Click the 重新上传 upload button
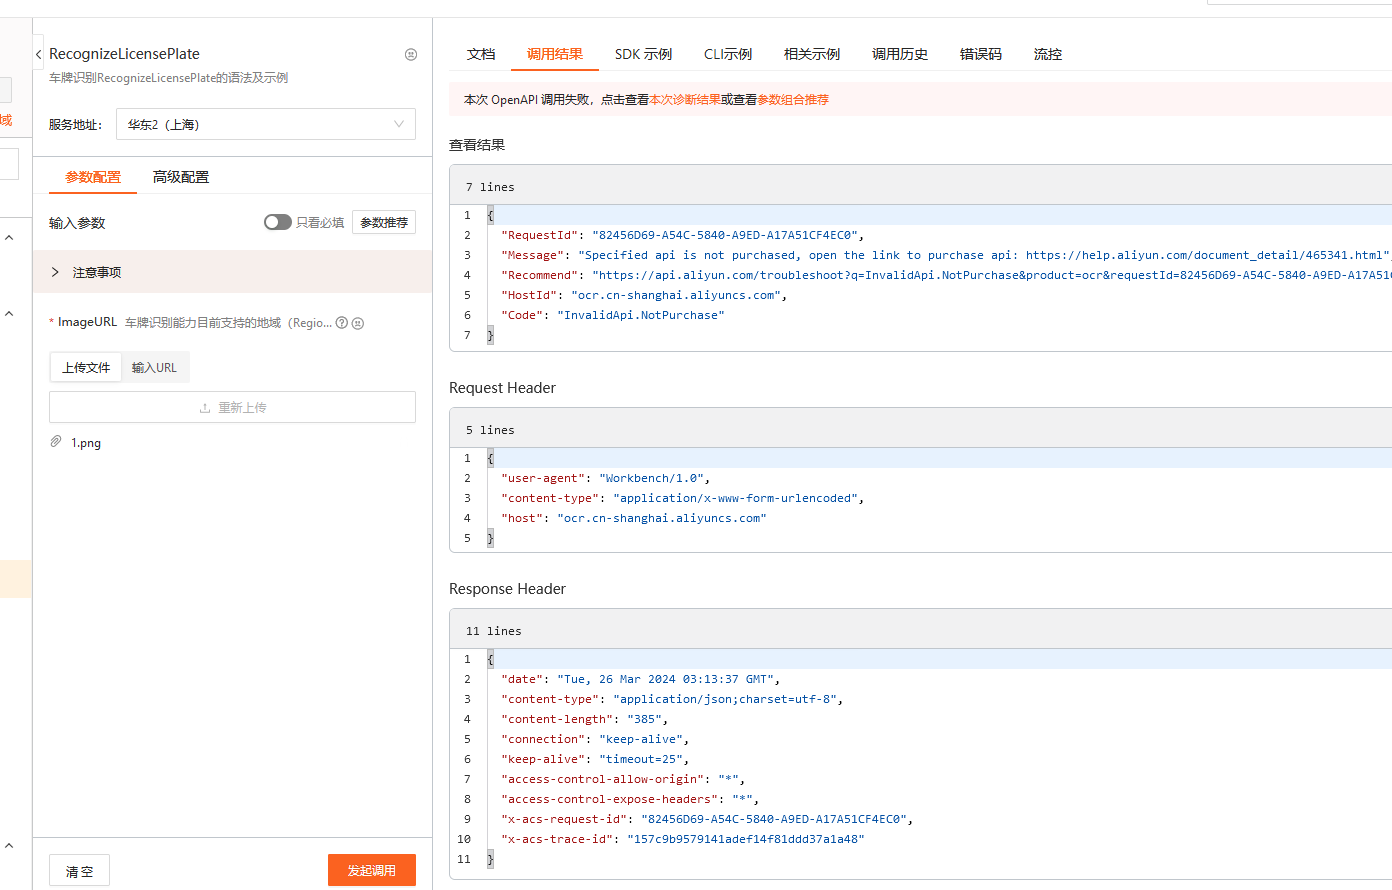The image size is (1392, 890). (x=232, y=407)
